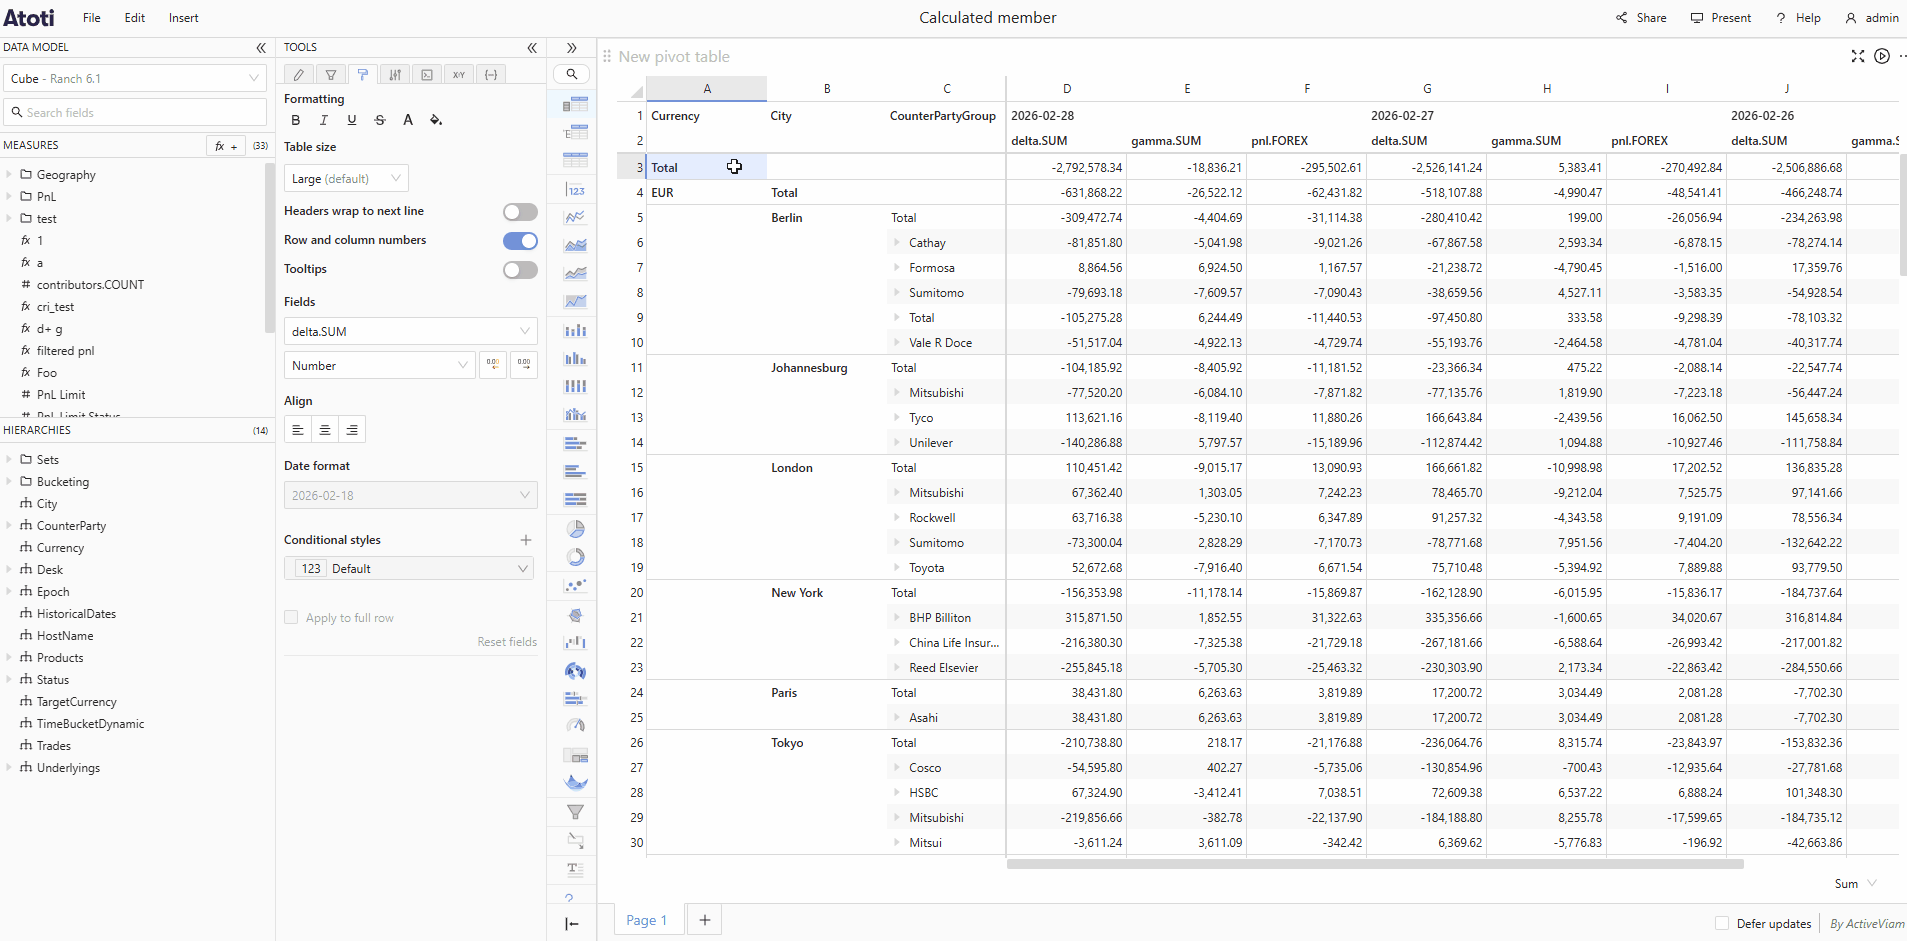Open the Insert menu
The width and height of the screenshot is (1907, 941).
(183, 17)
